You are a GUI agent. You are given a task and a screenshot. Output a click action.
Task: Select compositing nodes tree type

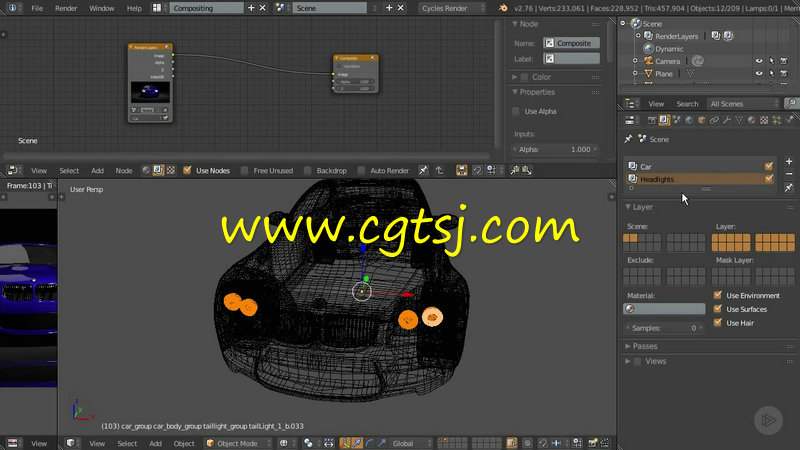[x=158, y=170]
